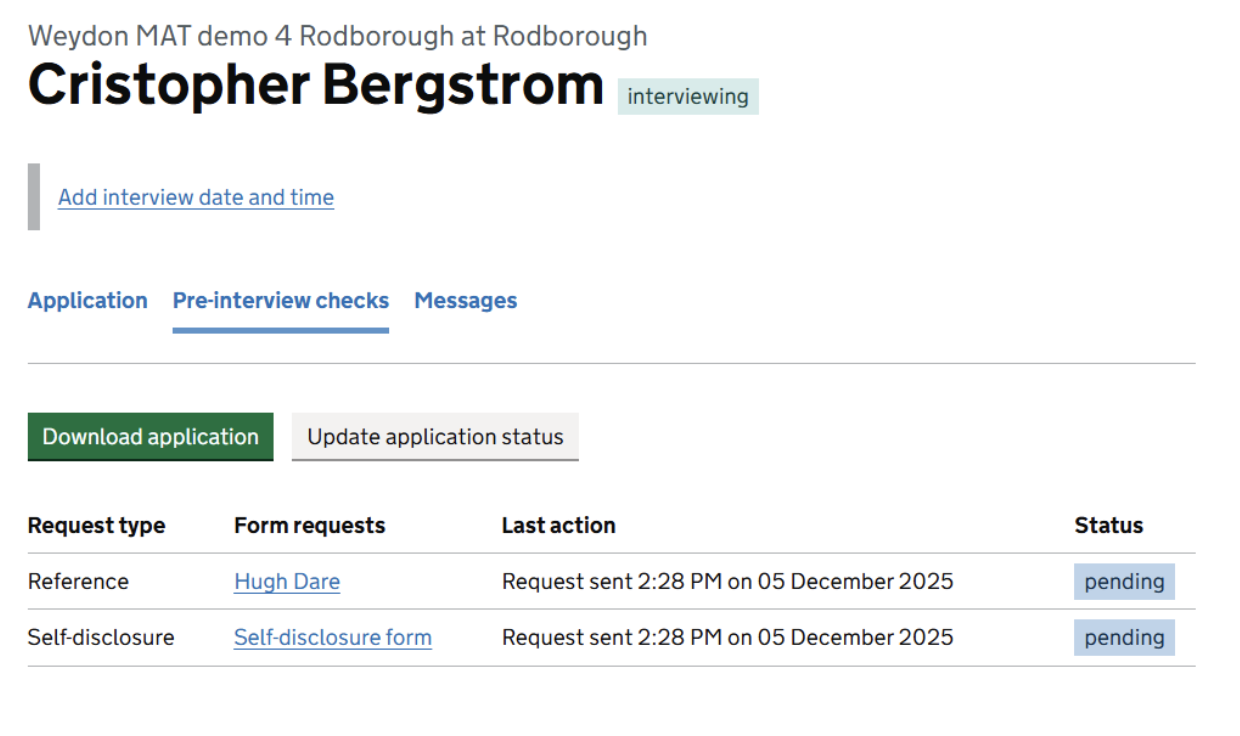The width and height of the screenshot is (1240, 736).
Task: Switch to the Application tab
Action: [88, 301]
